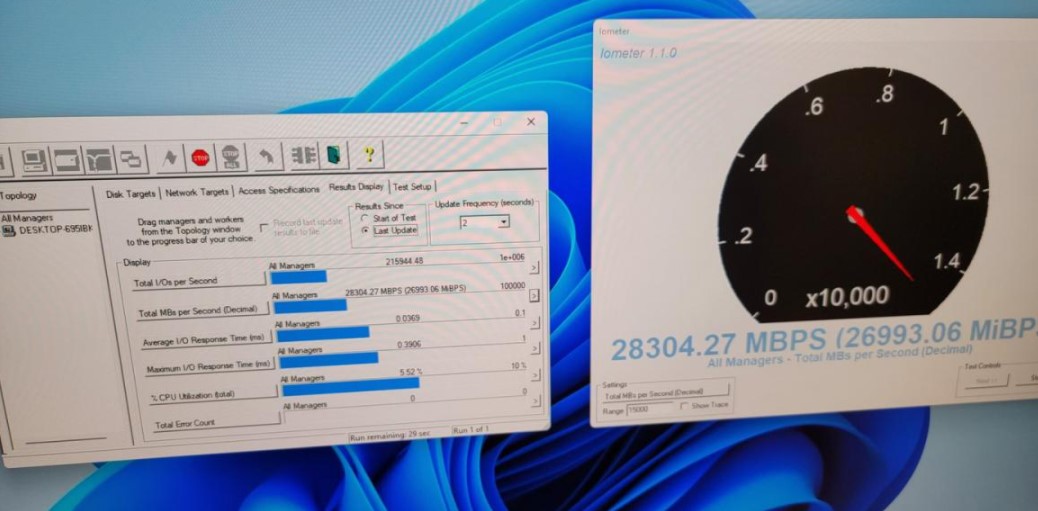Click the 215944.48 I/Os value text
Viewport: 1038px width, 511px height.
(x=404, y=261)
